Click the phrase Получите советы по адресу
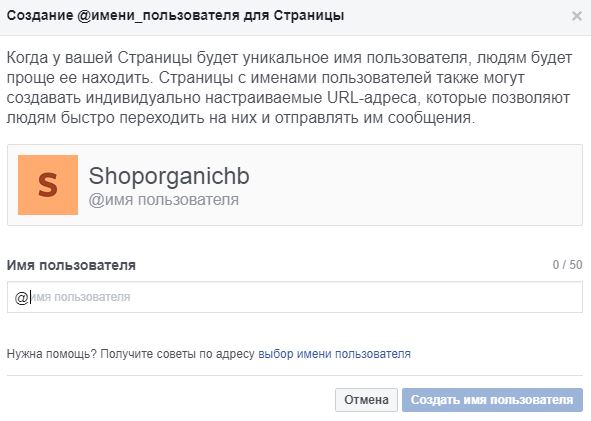Viewport: 591px width, 421px height. tap(178, 354)
